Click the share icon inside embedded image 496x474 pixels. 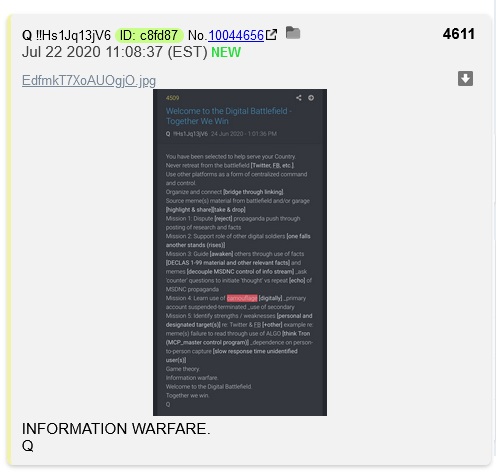point(299,98)
